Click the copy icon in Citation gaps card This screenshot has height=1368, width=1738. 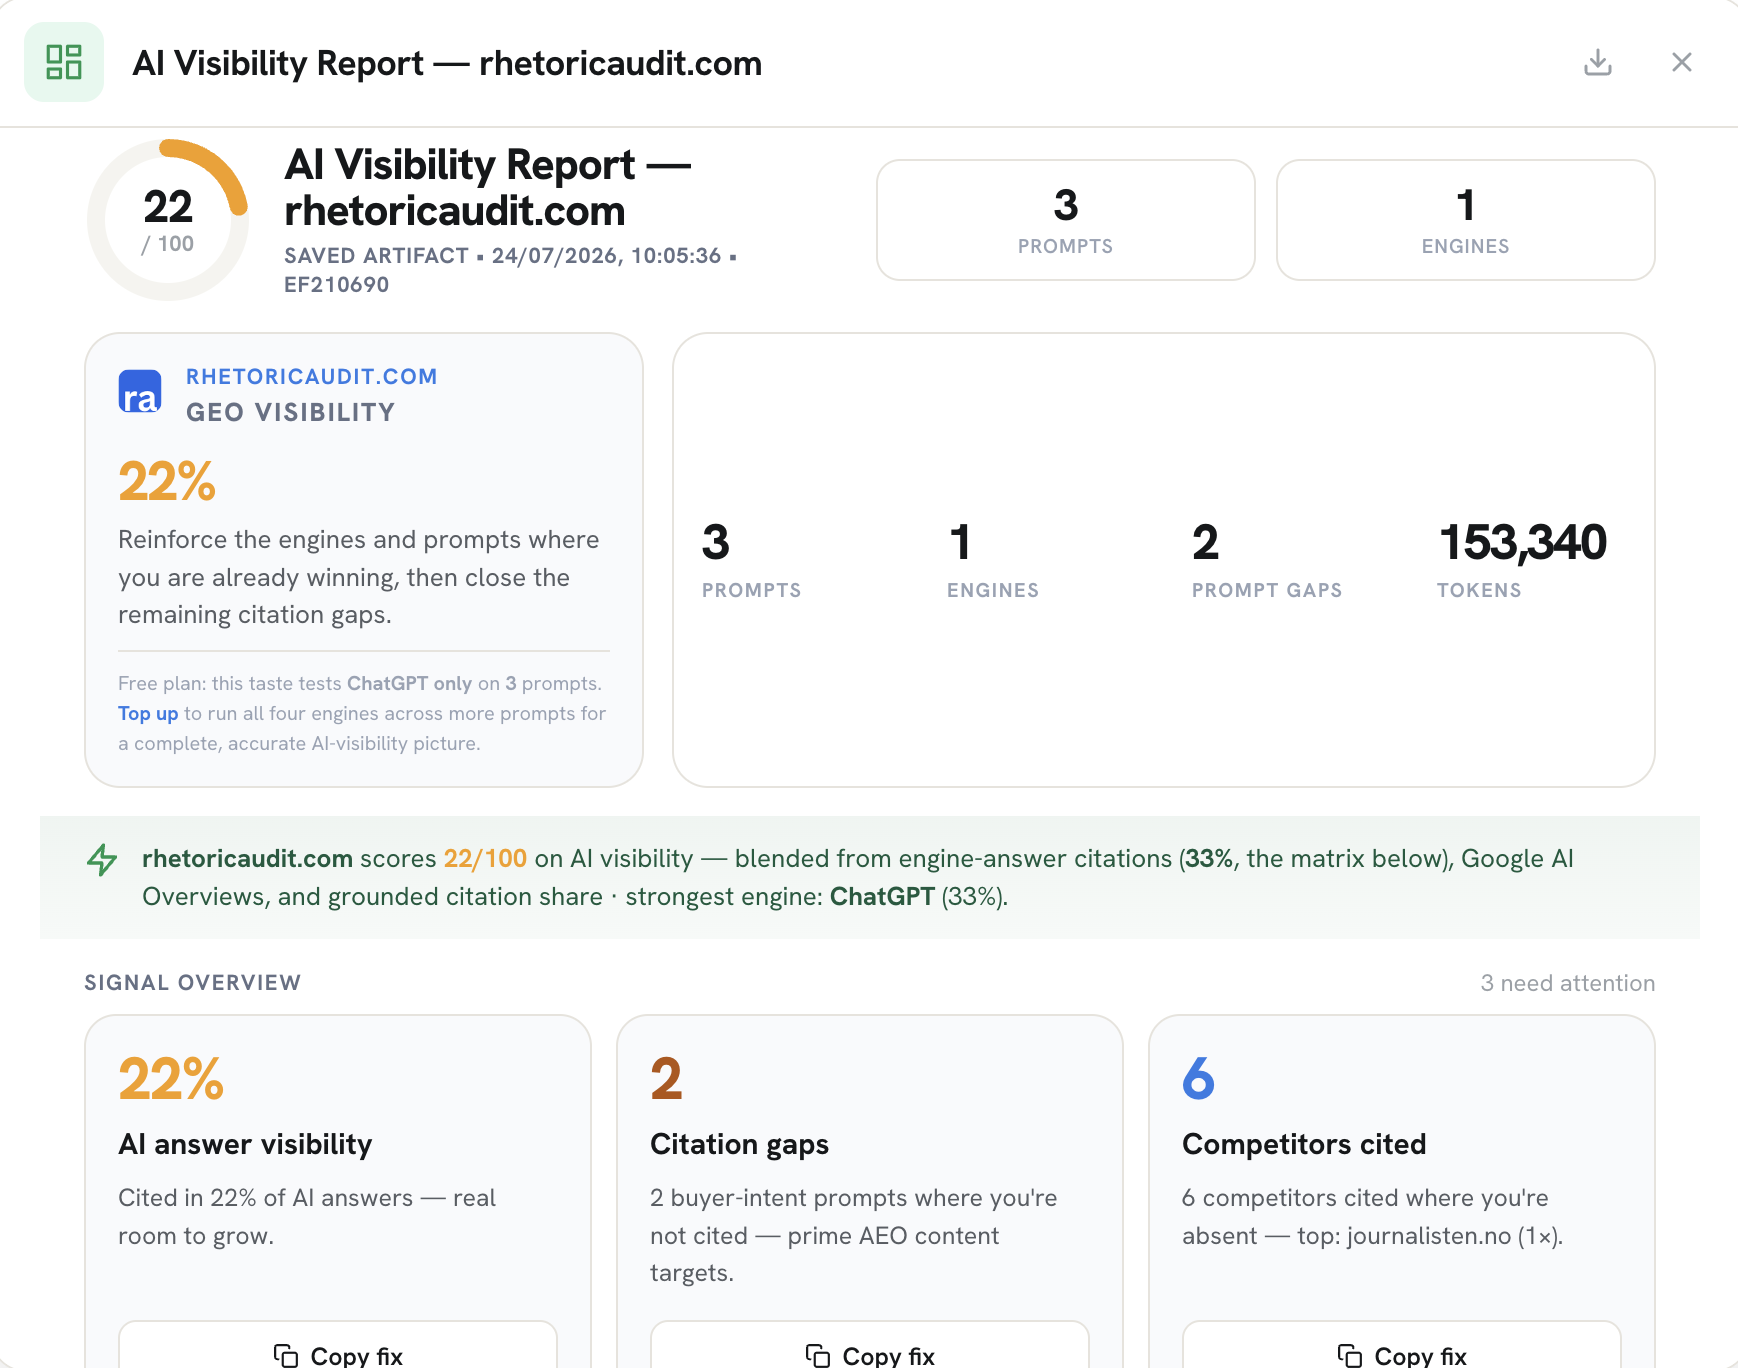coord(818,1355)
